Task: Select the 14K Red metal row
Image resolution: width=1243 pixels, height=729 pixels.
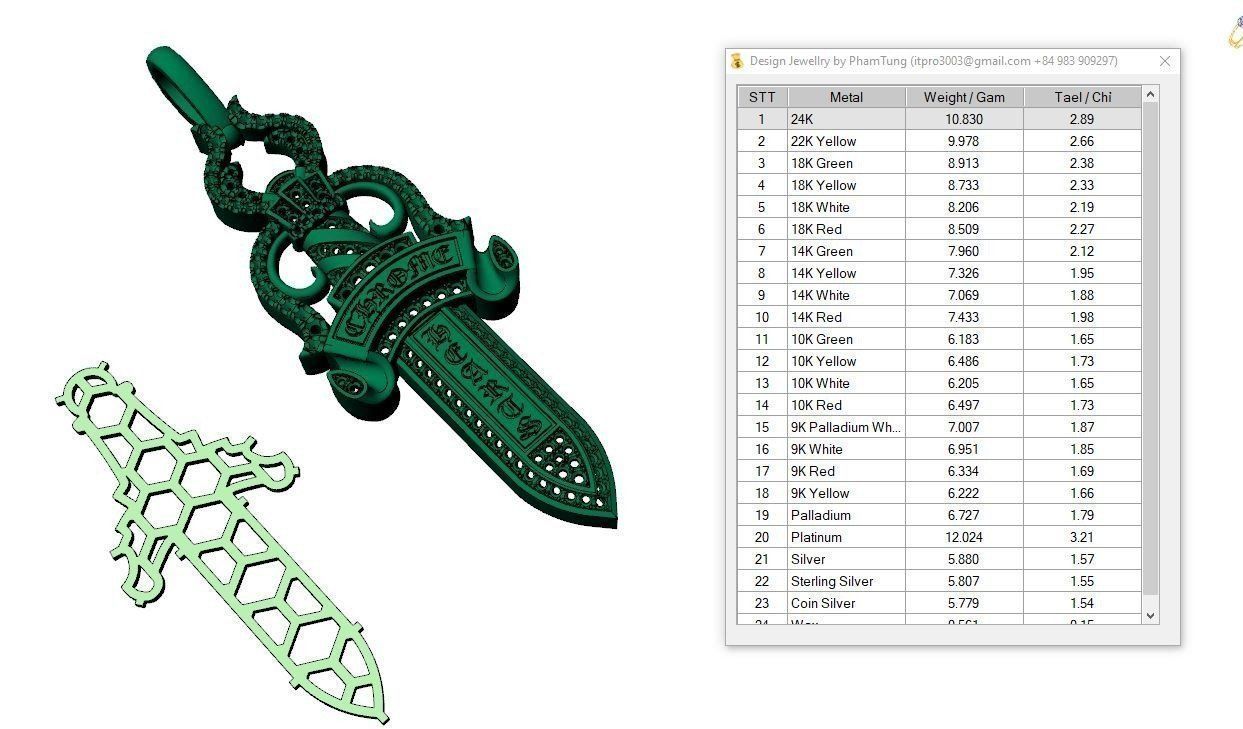Action: click(x=939, y=317)
